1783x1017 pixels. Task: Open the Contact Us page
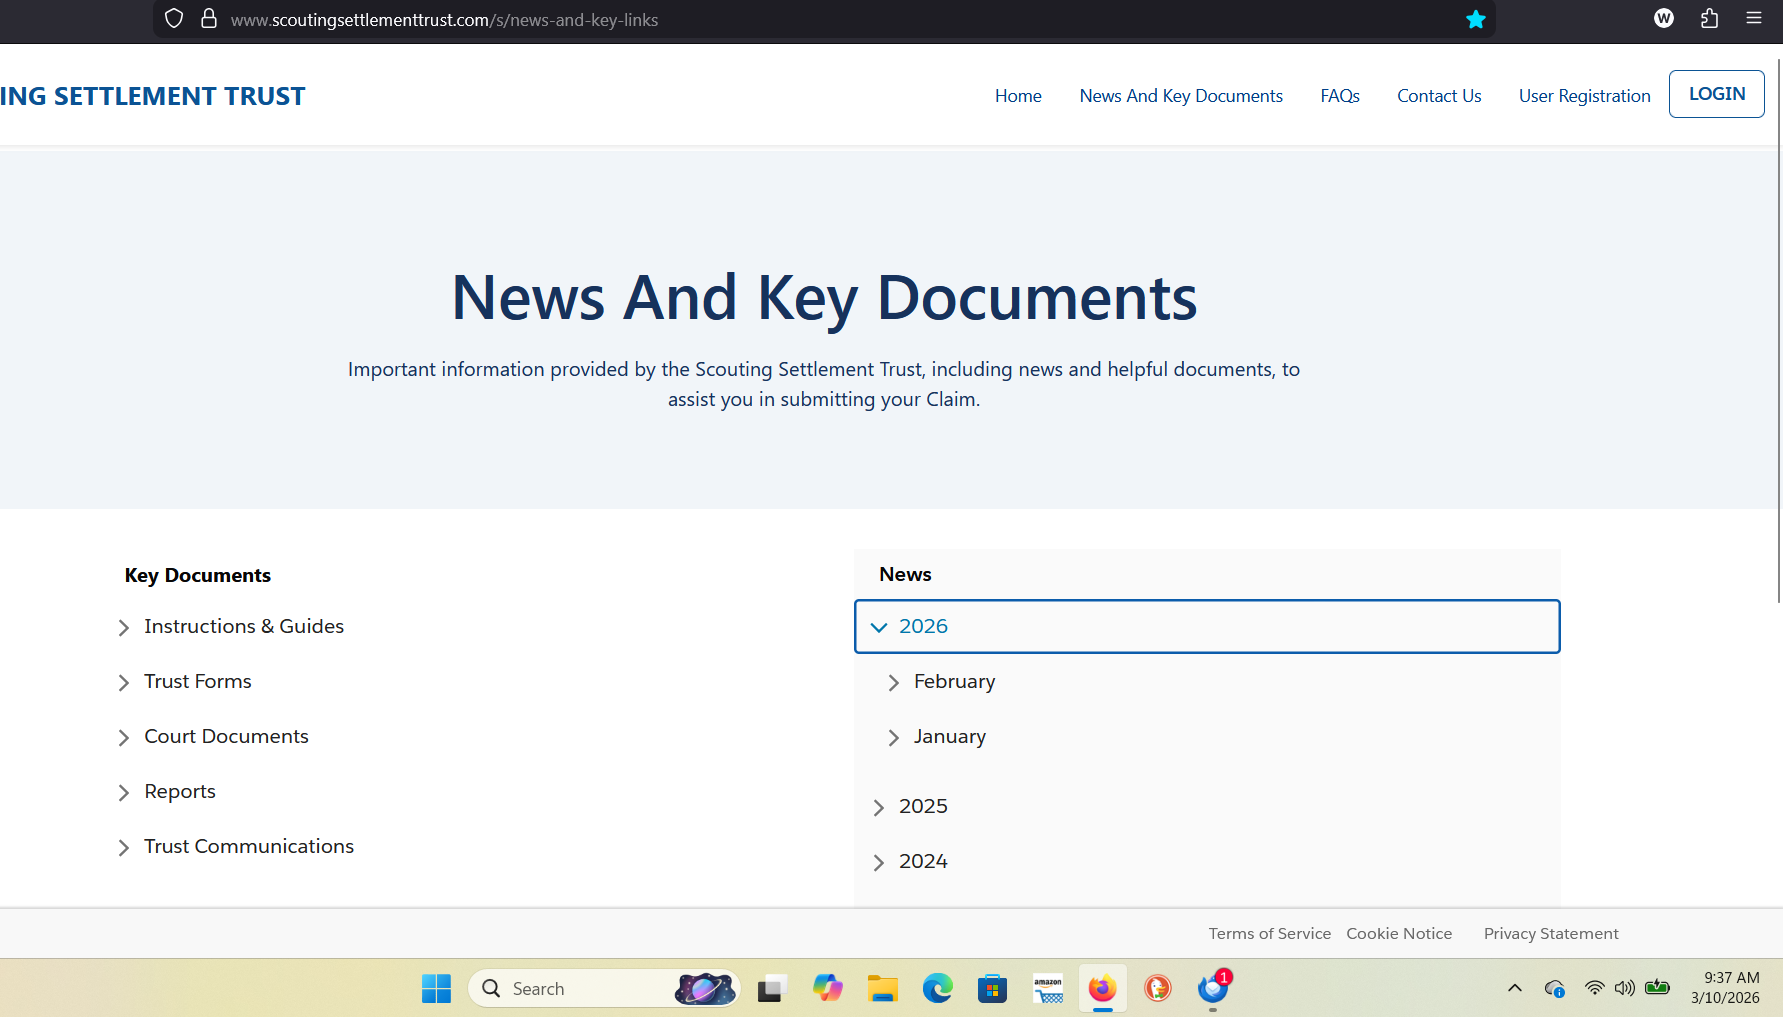point(1438,96)
